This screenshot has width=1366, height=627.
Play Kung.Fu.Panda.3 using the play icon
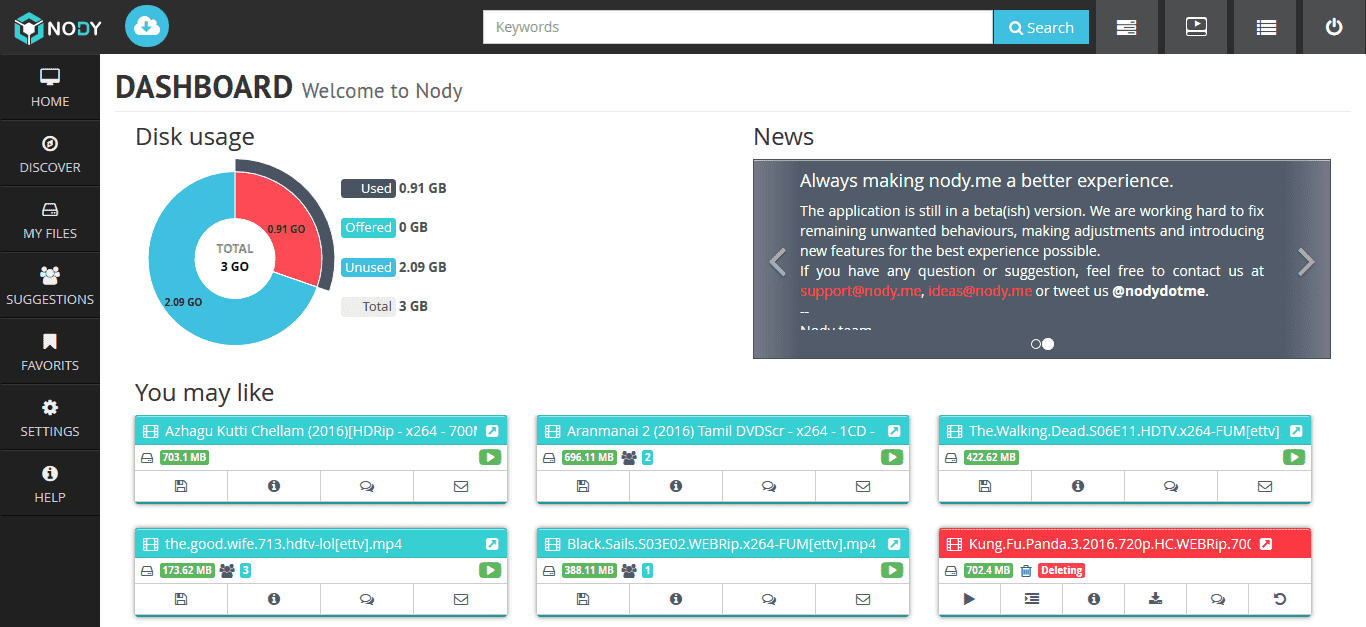click(969, 599)
